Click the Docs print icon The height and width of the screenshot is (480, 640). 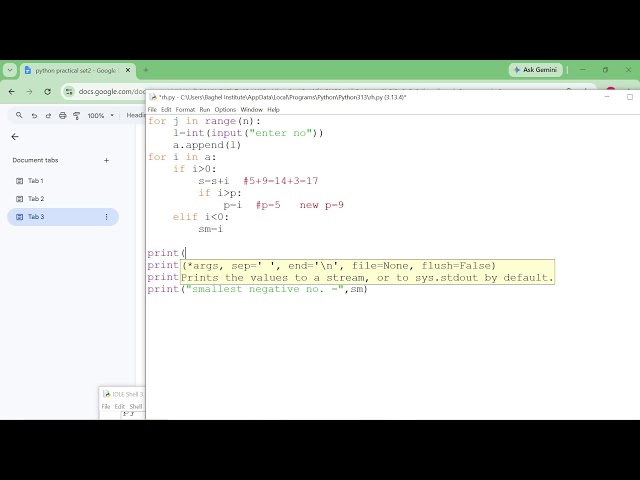[62, 116]
